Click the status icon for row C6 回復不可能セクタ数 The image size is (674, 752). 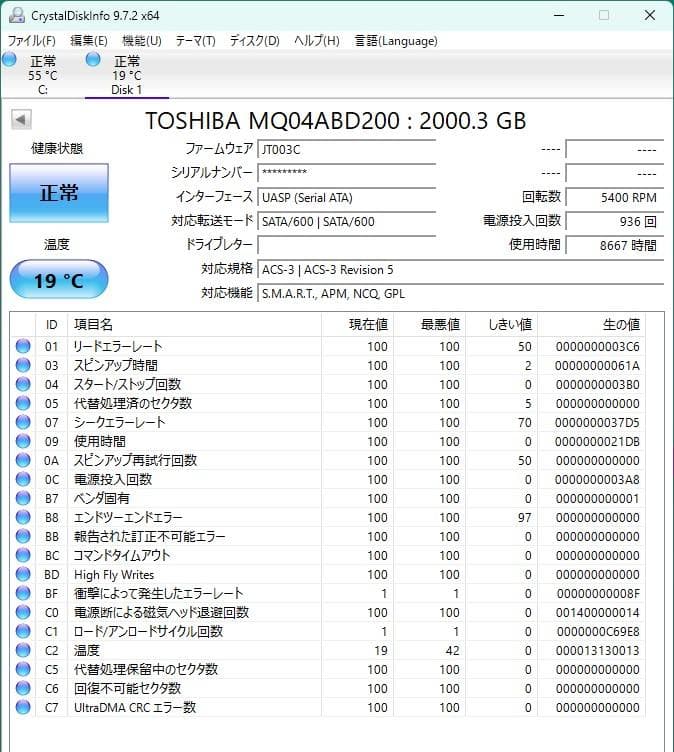tap(23, 688)
